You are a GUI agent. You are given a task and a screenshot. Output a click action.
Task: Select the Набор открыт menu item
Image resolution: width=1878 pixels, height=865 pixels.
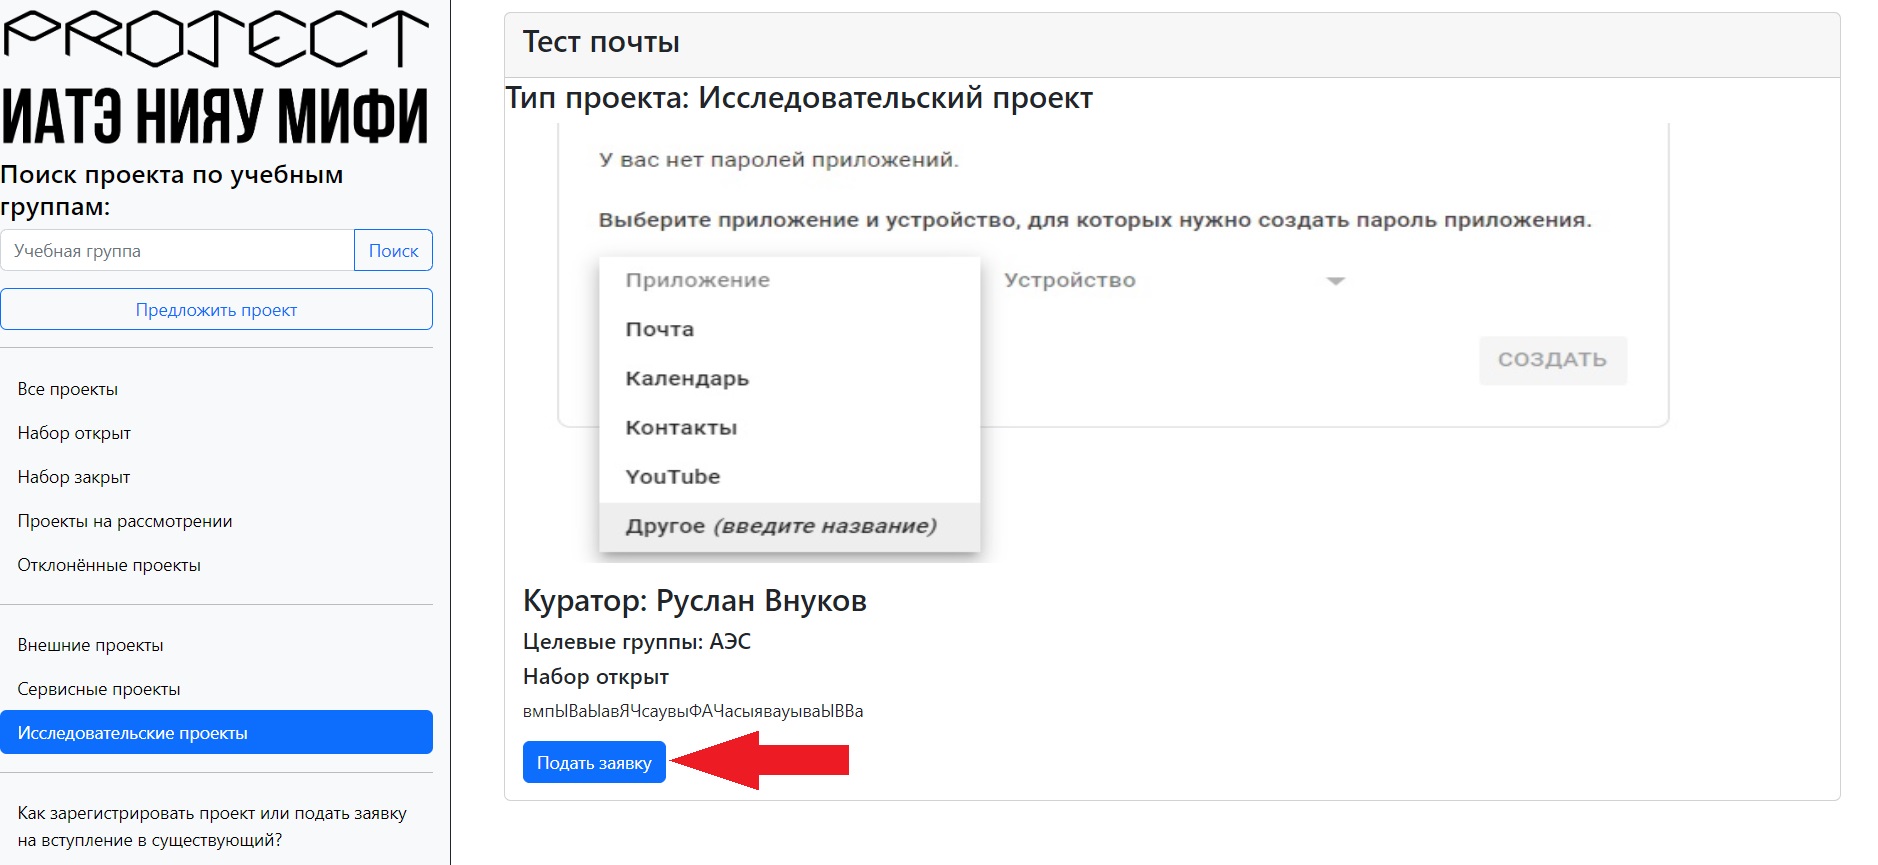pyautogui.click(x=216, y=433)
